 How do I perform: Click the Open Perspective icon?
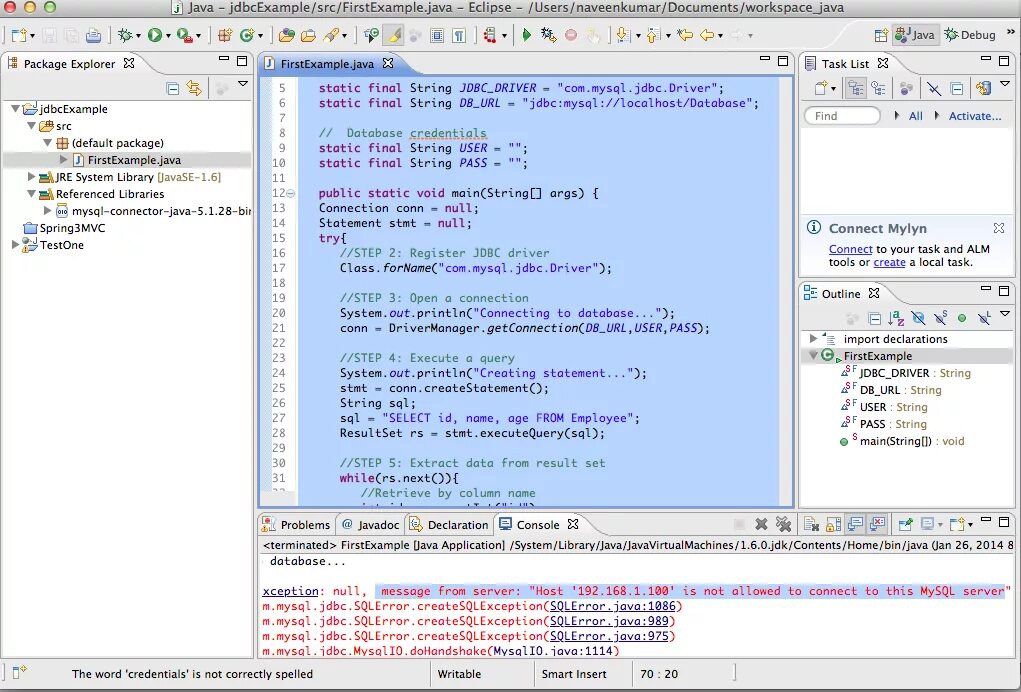tap(880, 35)
